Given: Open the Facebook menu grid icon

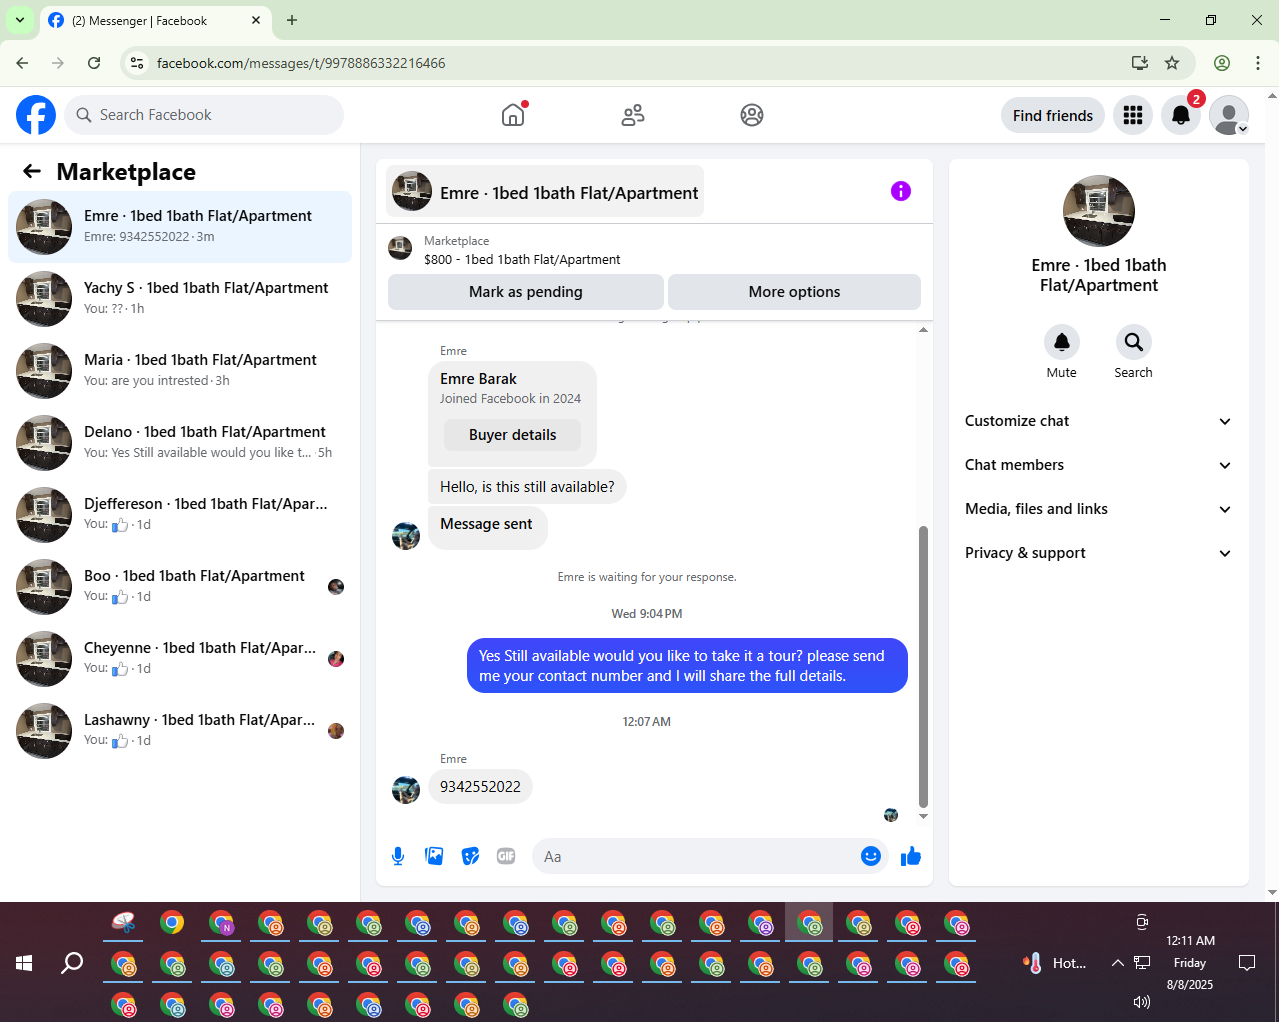Looking at the screenshot, I should click(1133, 115).
